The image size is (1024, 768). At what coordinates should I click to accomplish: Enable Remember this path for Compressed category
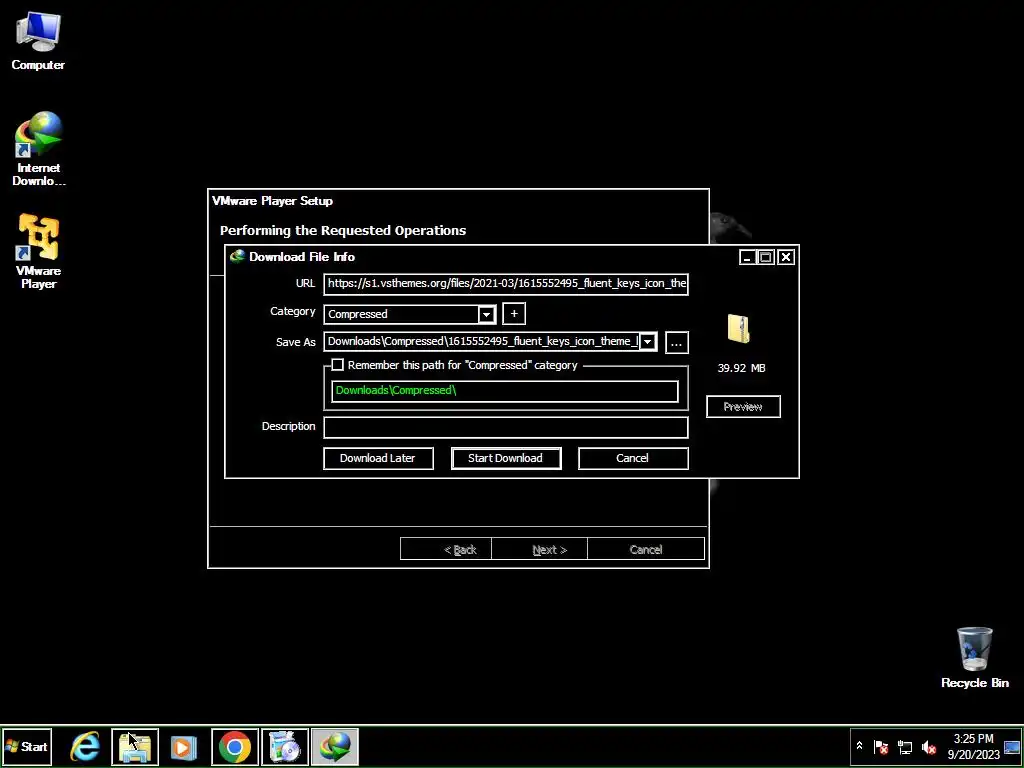pos(338,365)
